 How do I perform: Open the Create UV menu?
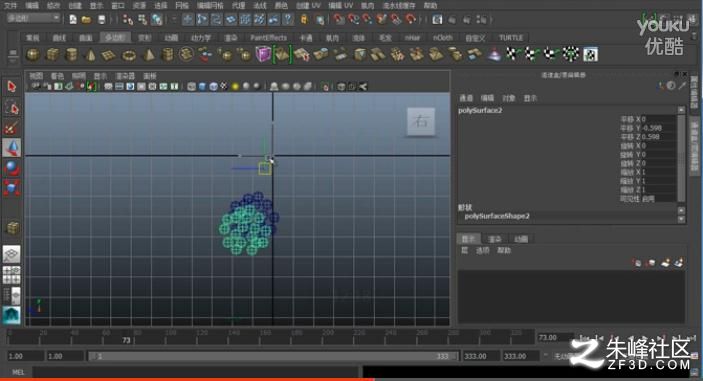pyautogui.click(x=308, y=5)
